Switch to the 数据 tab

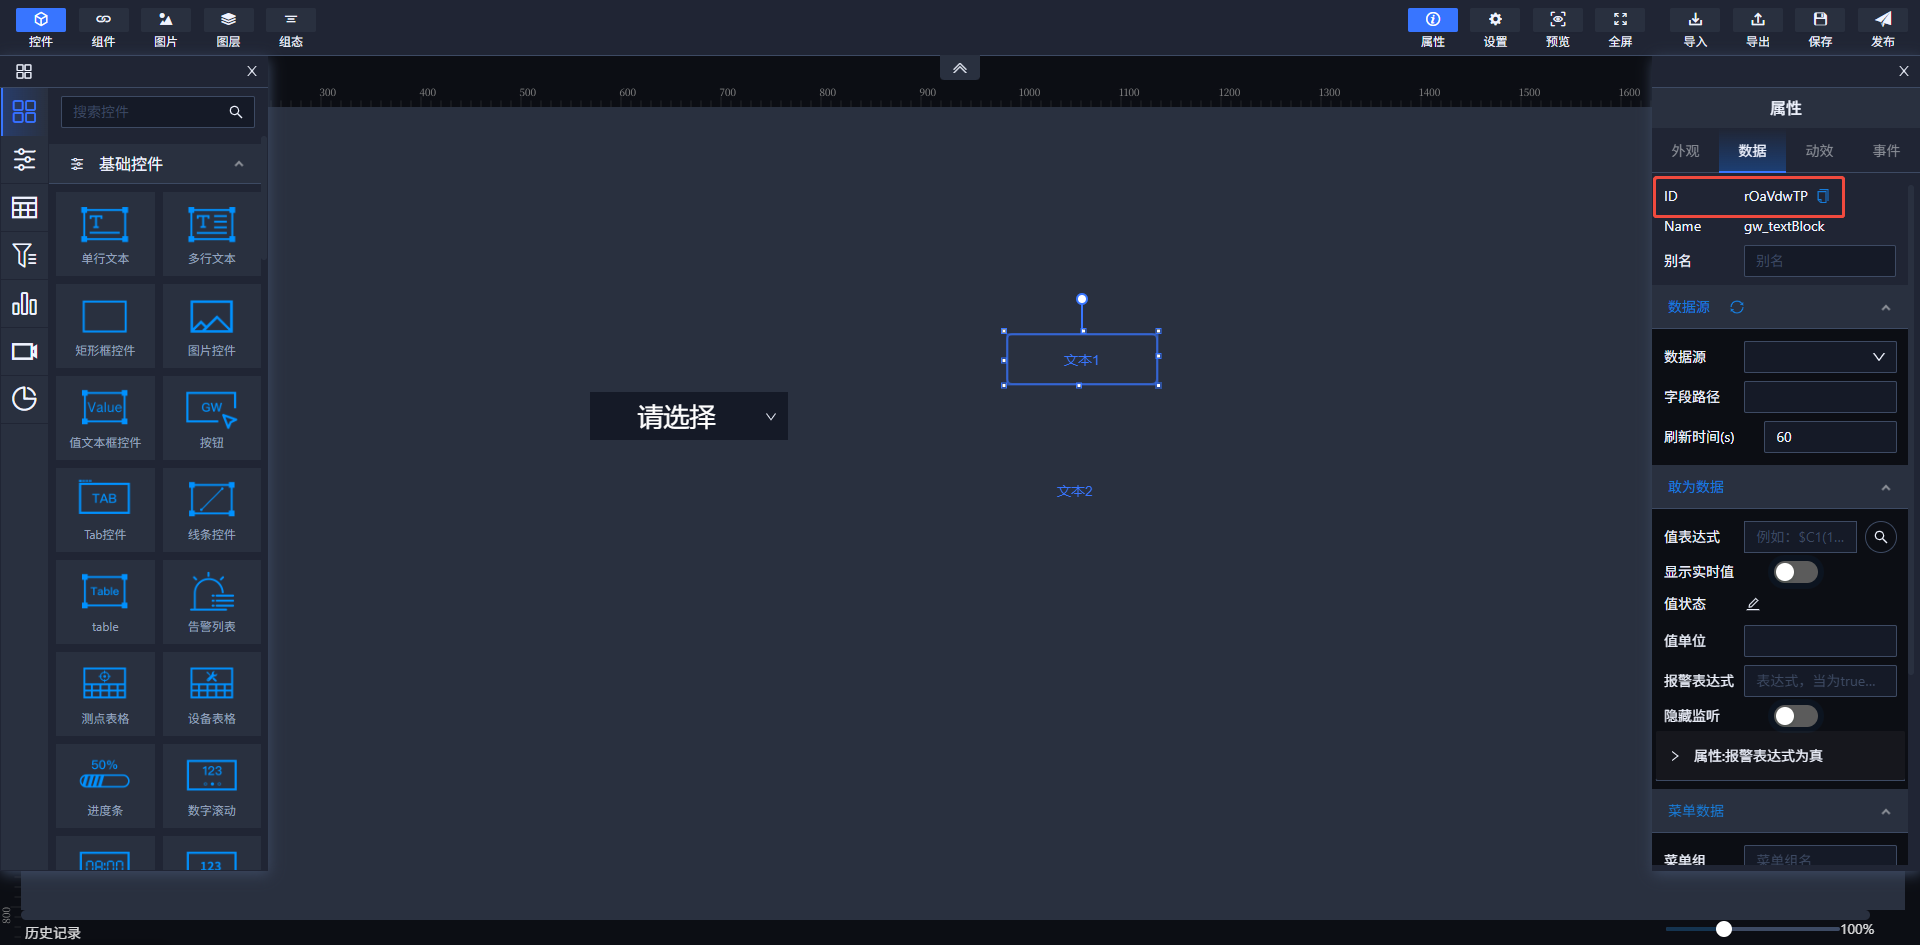pyautogui.click(x=1752, y=151)
